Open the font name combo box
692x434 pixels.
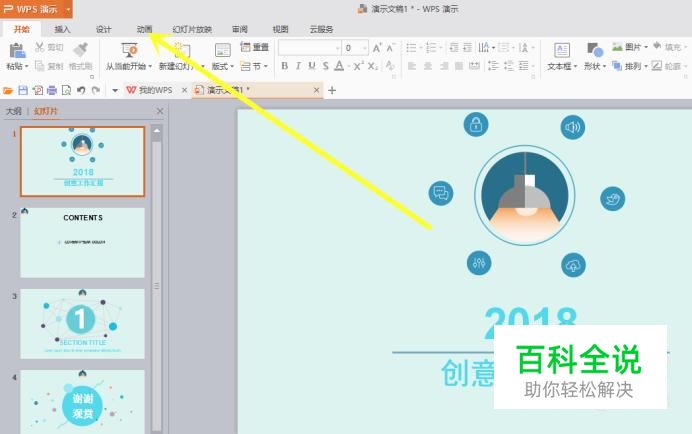coord(310,48)
